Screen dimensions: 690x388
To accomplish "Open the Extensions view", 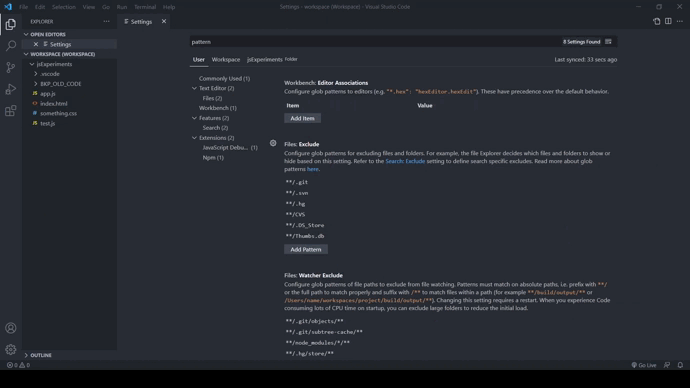I will (11, 110).
